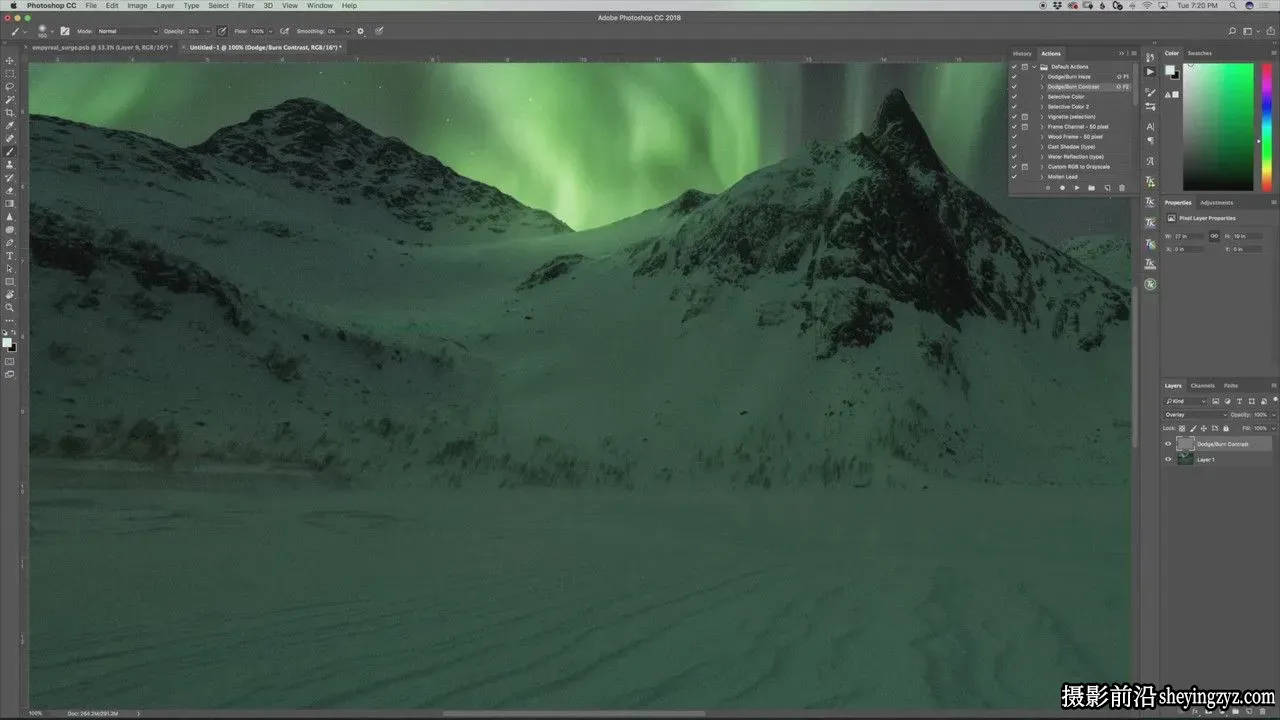Click the hue slider in the Color panel
1280x720 pixels.
1266,127
